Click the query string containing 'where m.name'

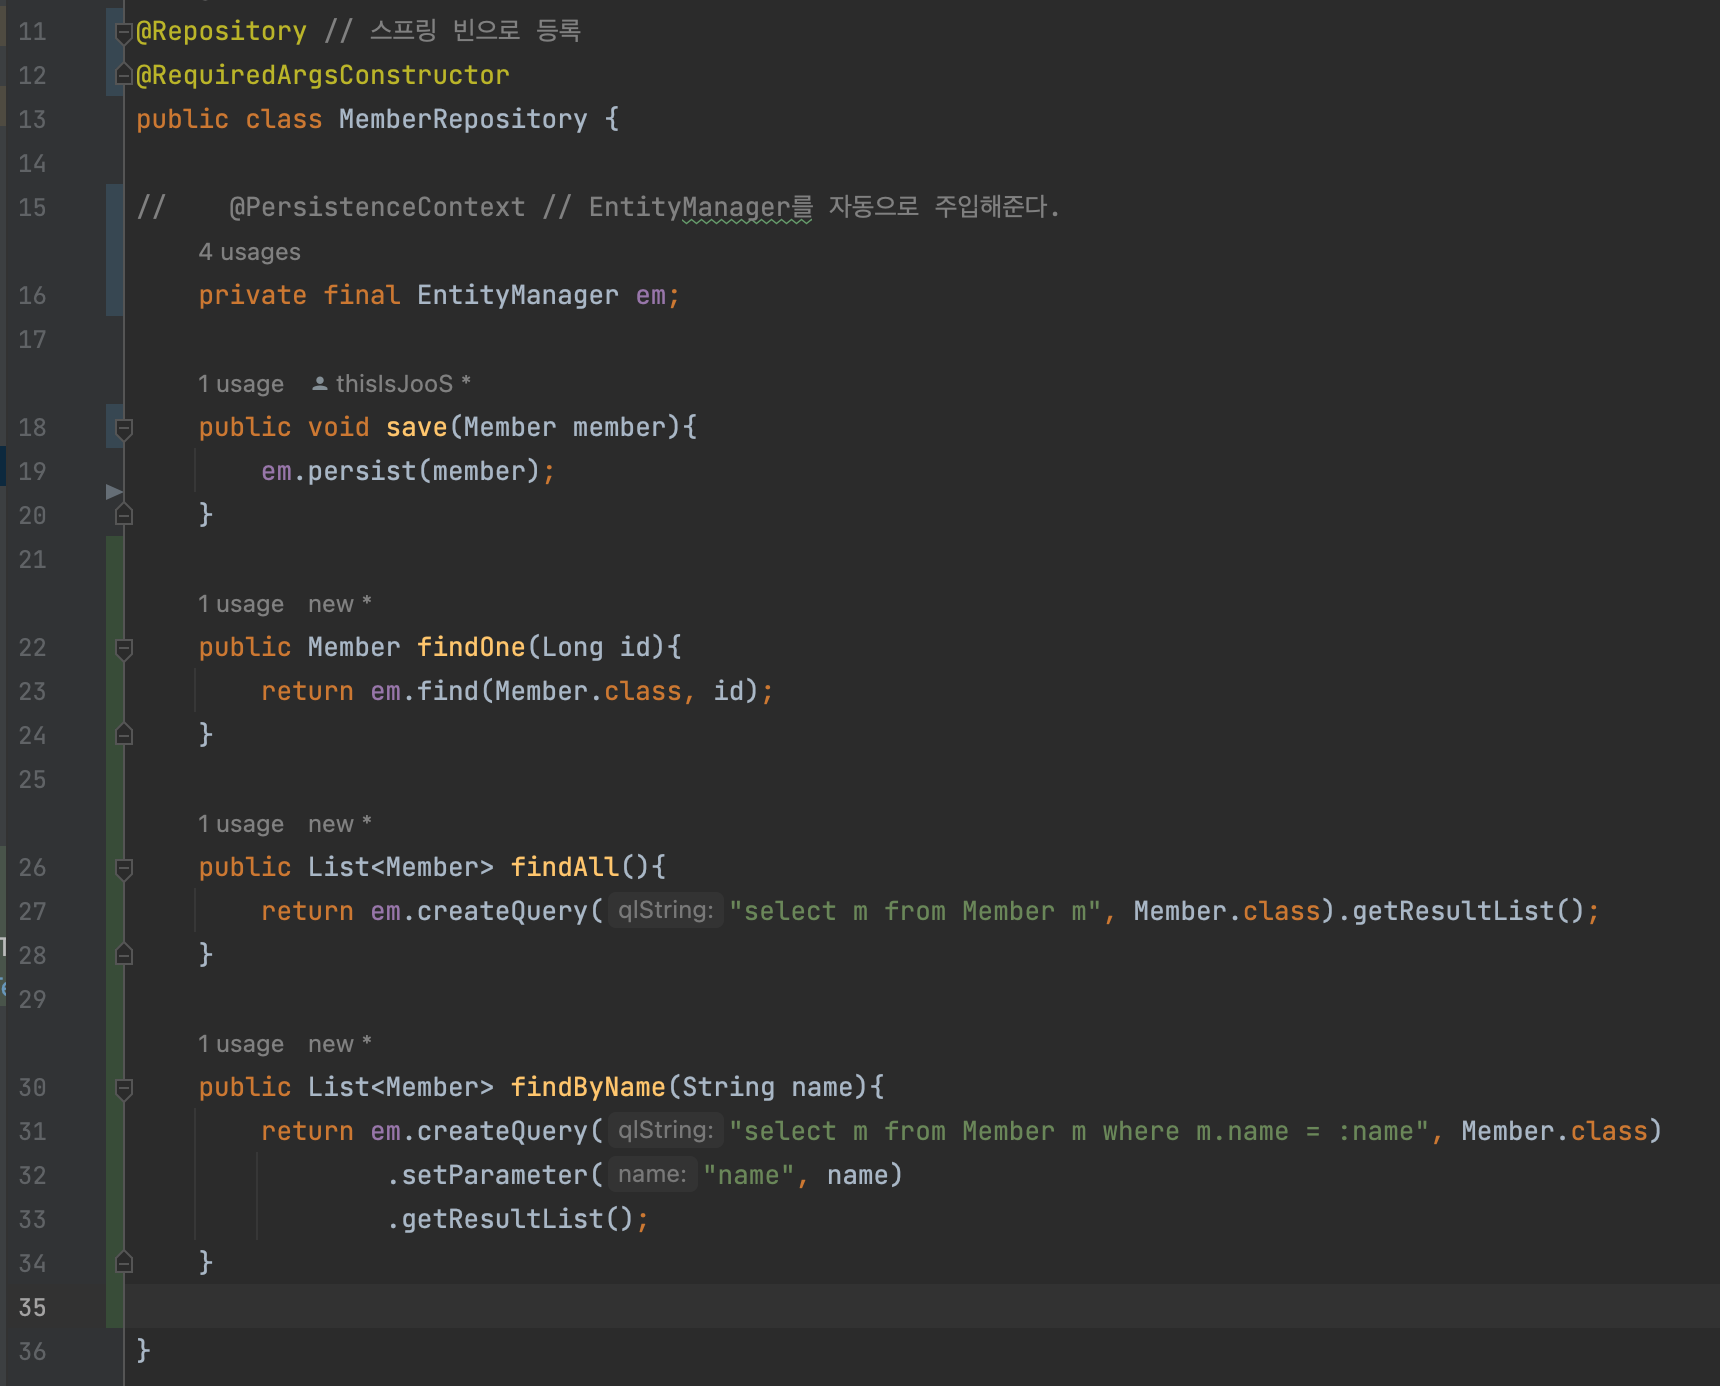[1079, 1131]
